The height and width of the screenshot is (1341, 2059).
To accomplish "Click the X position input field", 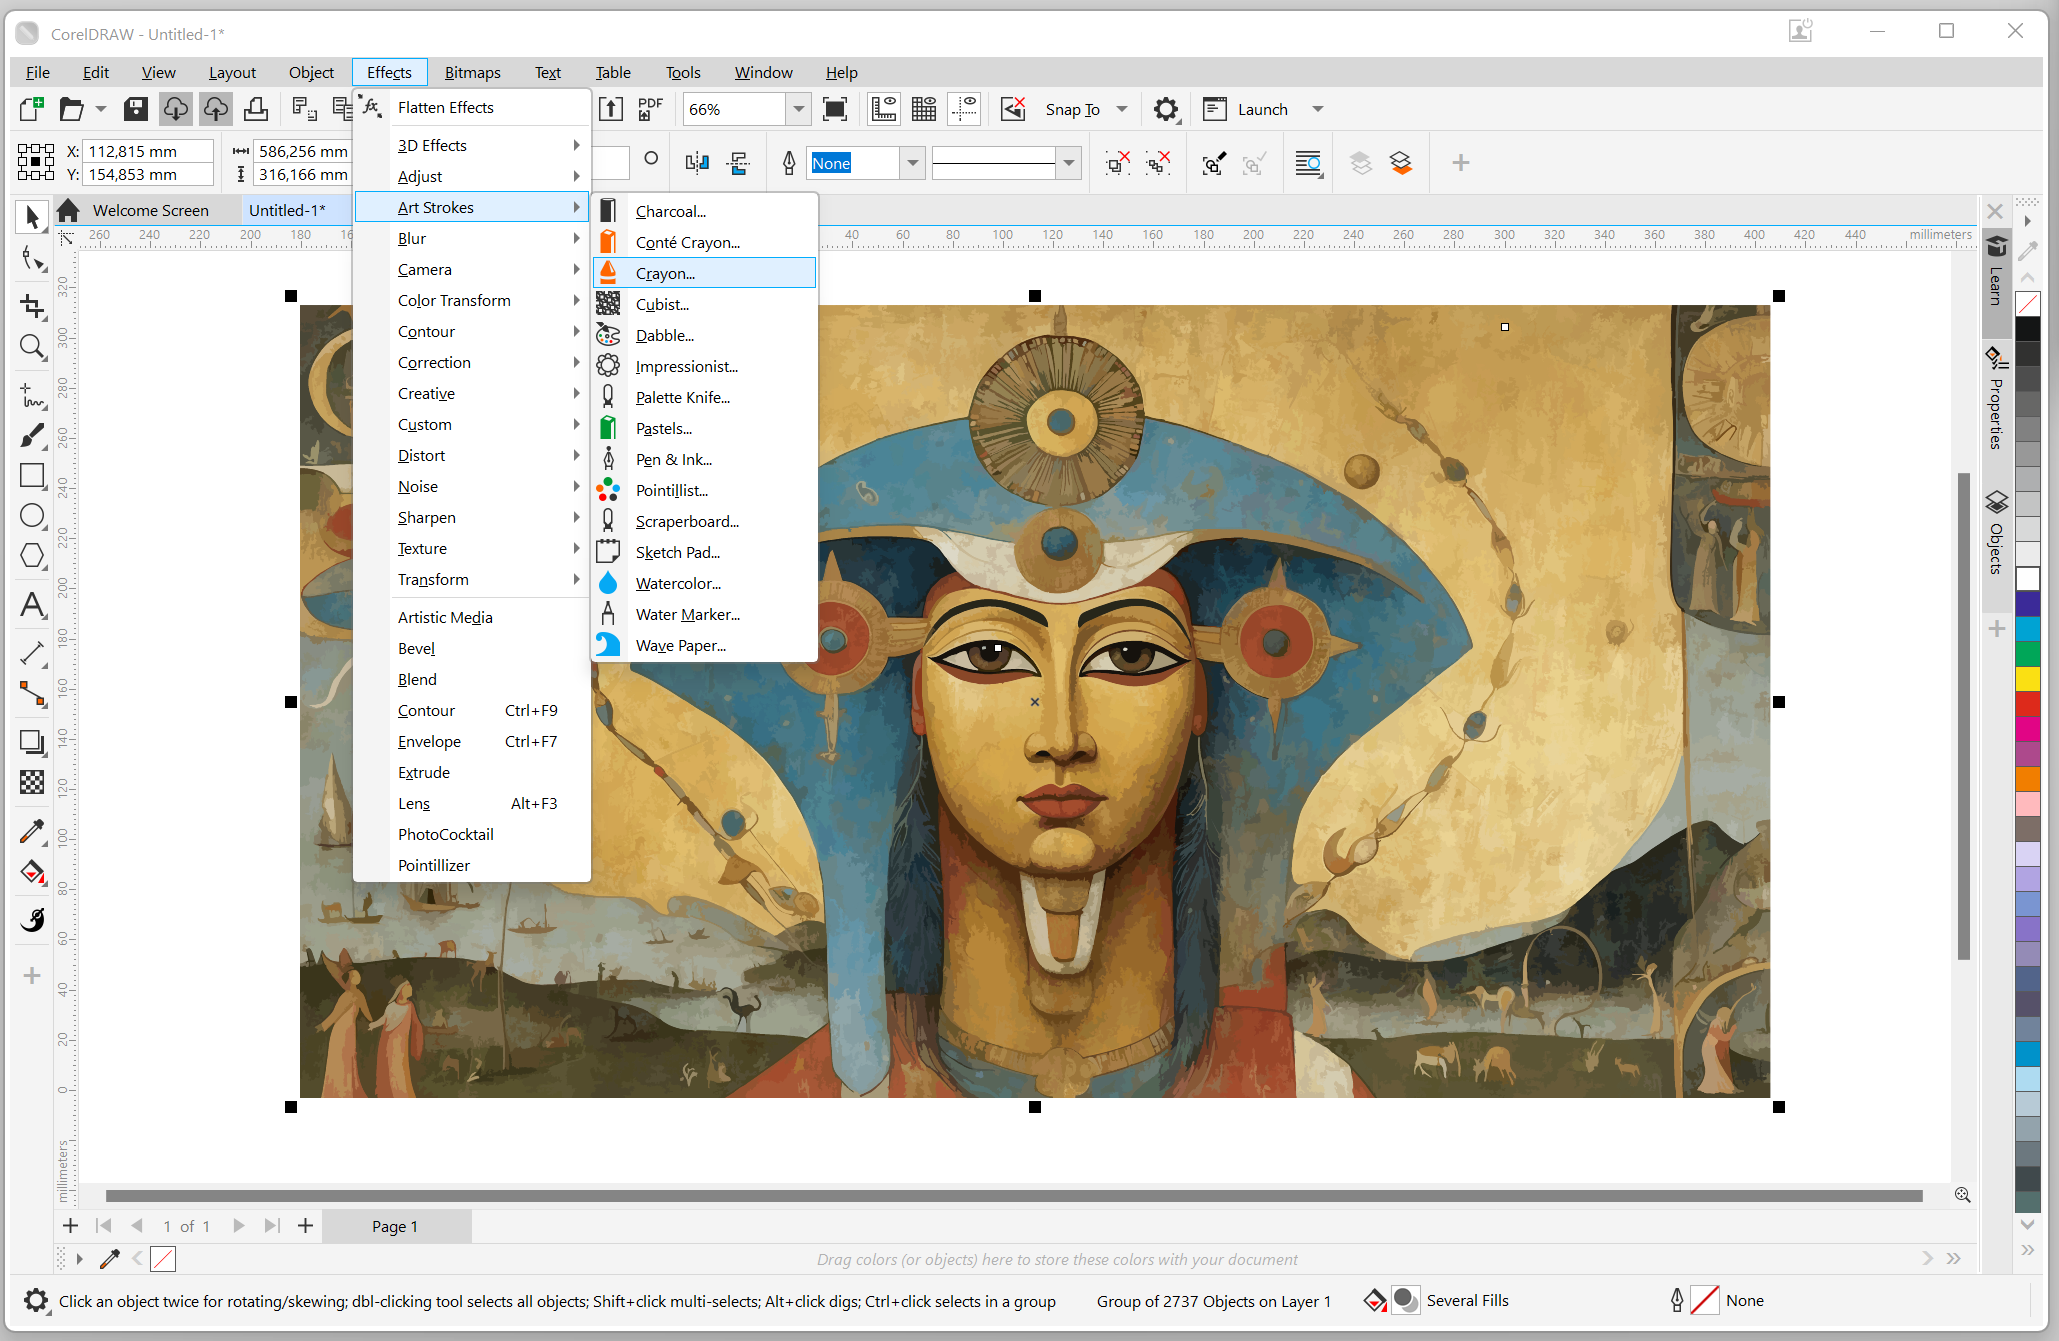I will tap(147, 151).
